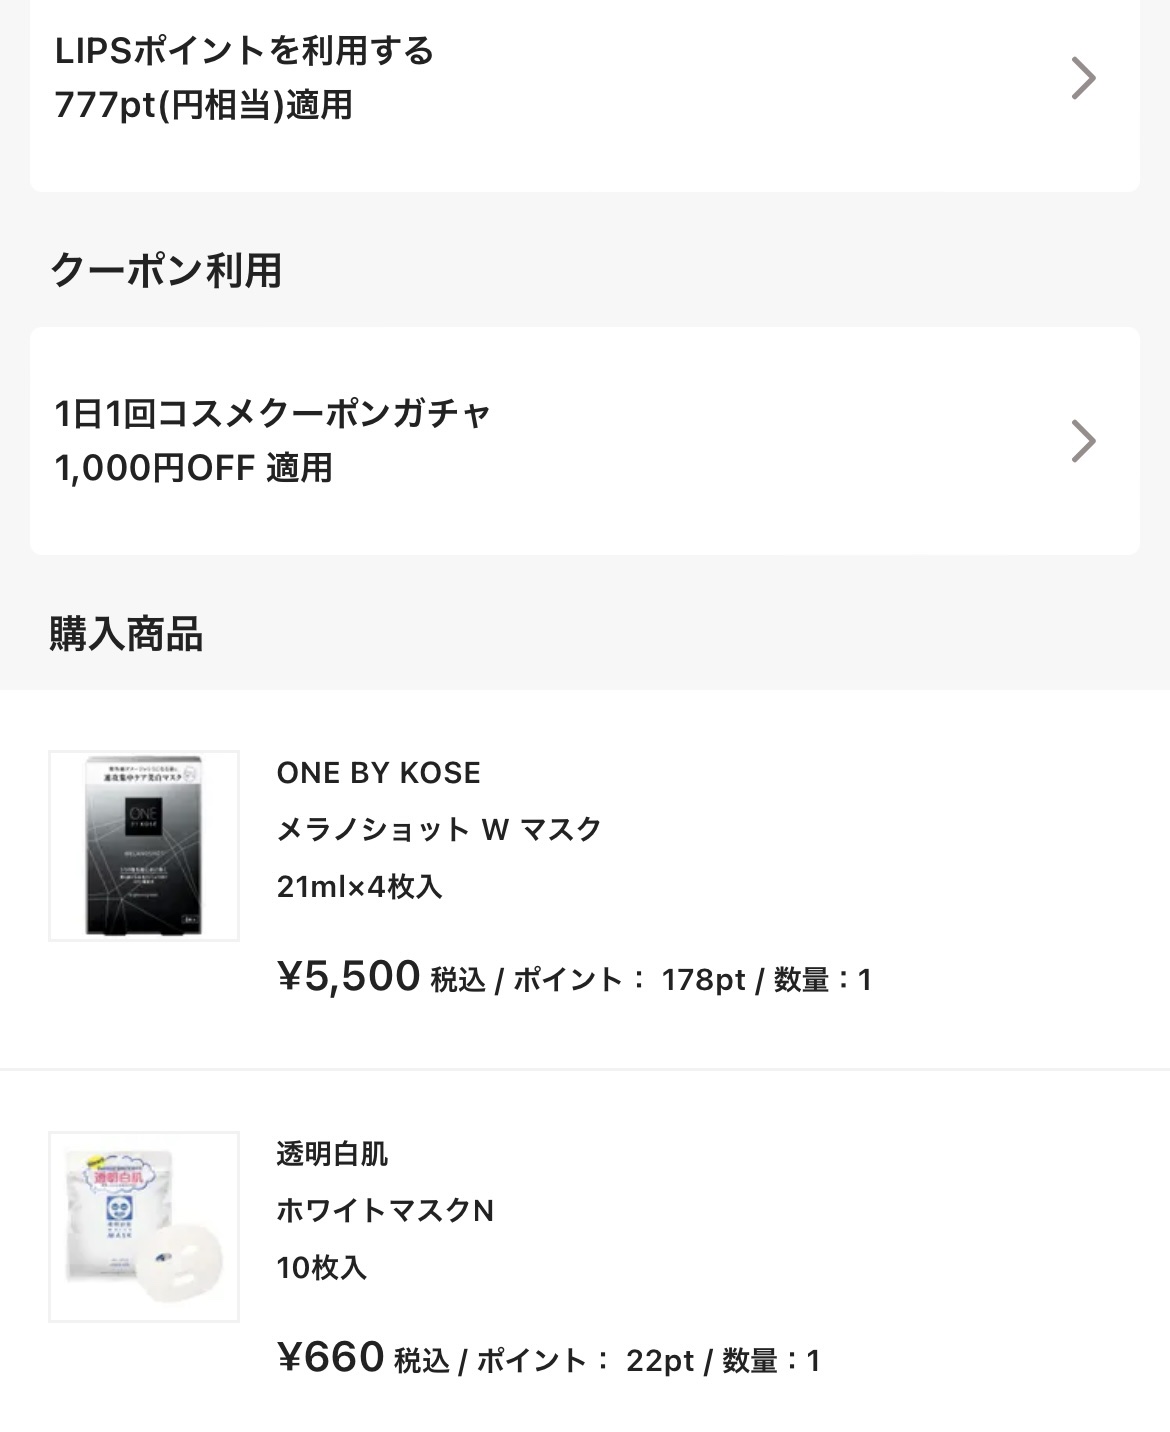The image size is (1170, 1432).
Task: Tap the 22pt points label
Action: [660, 1361]
